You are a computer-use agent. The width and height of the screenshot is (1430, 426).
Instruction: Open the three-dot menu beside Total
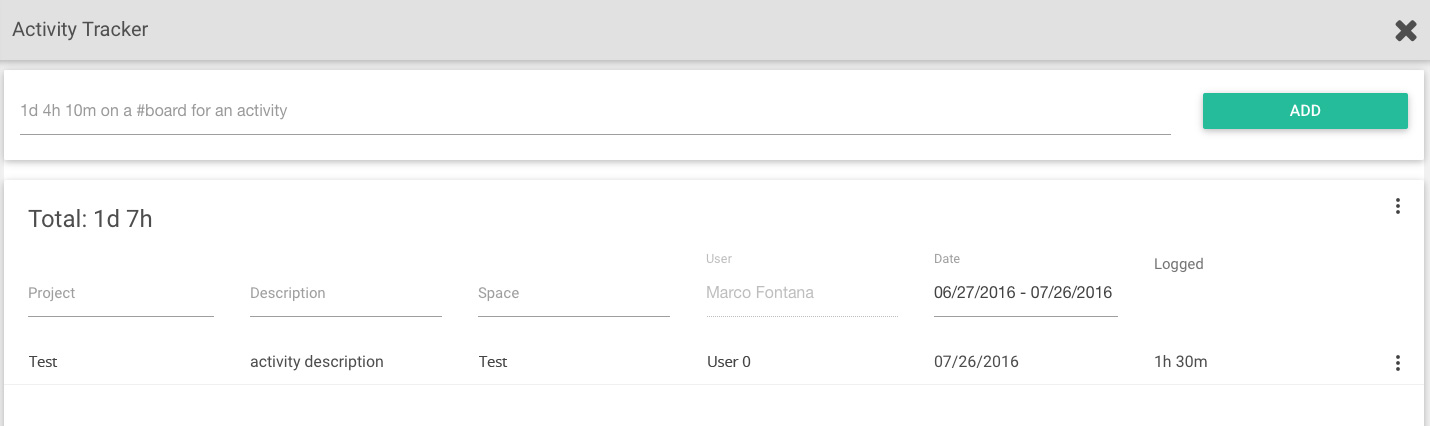click(1398, 207)
